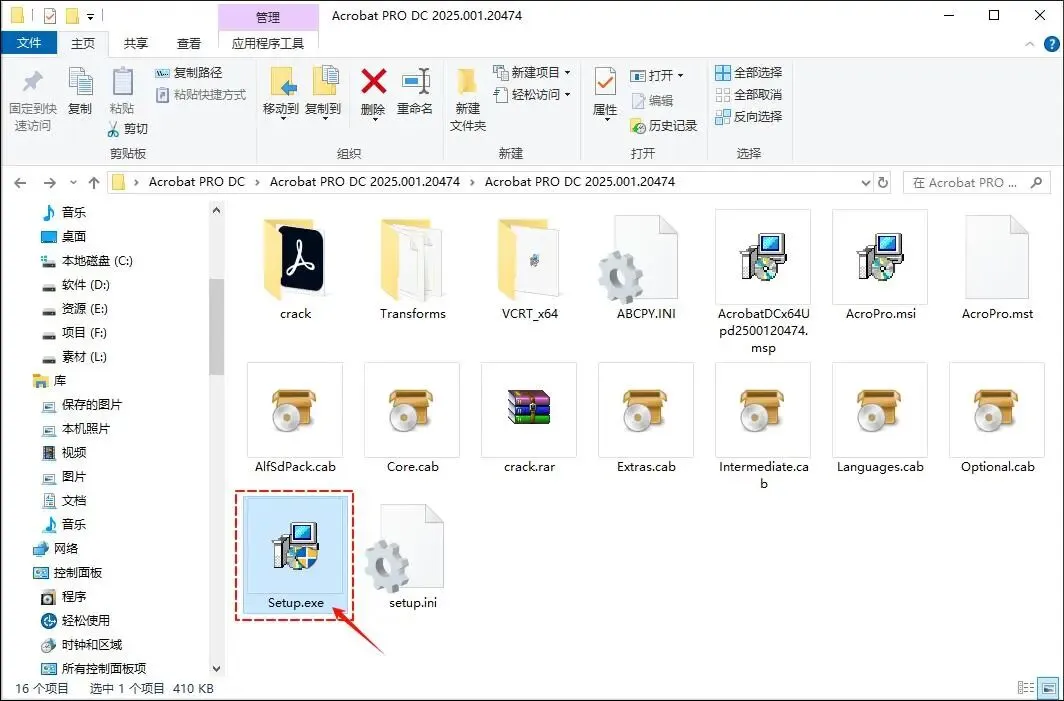Select the Intermediate.cab file

click(763, 426)
